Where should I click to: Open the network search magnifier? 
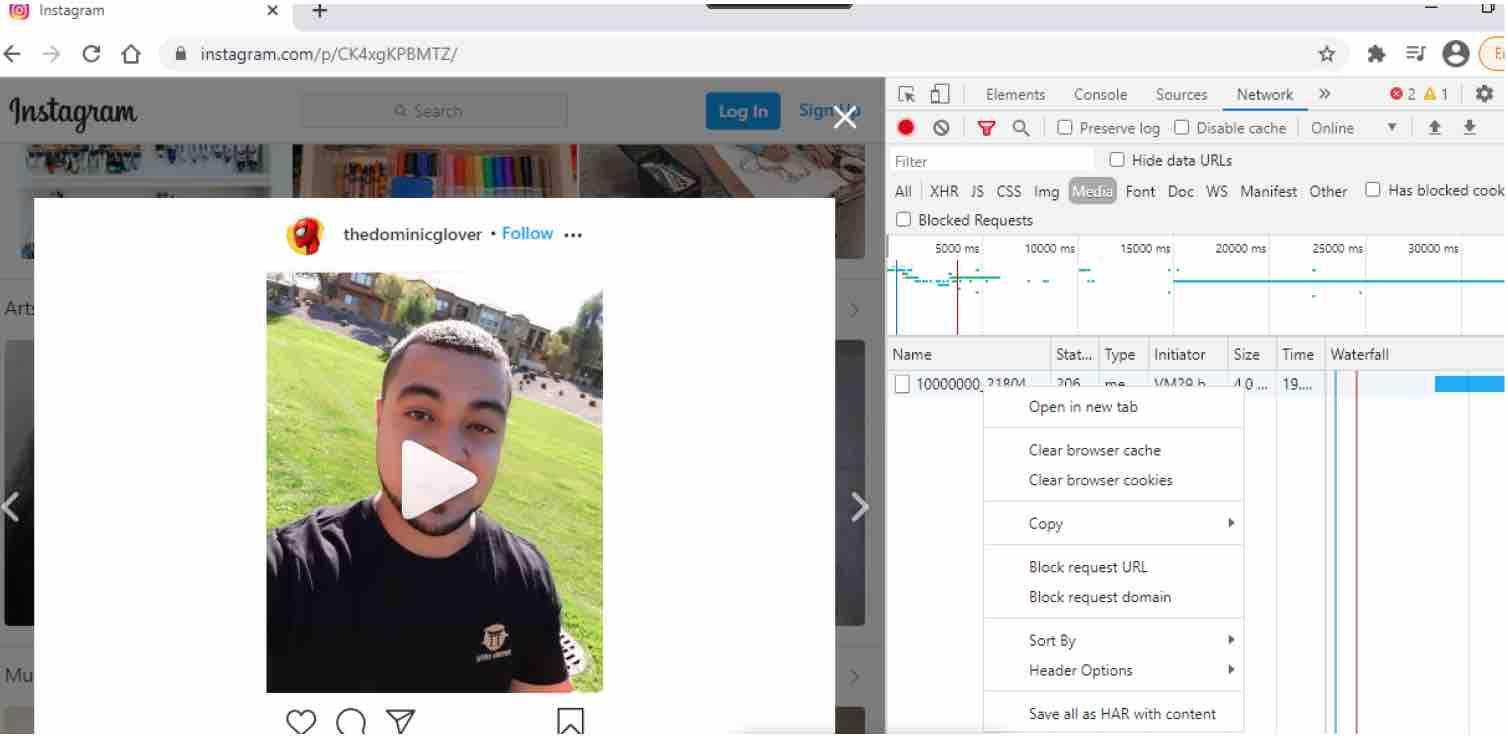[1020, 127]
